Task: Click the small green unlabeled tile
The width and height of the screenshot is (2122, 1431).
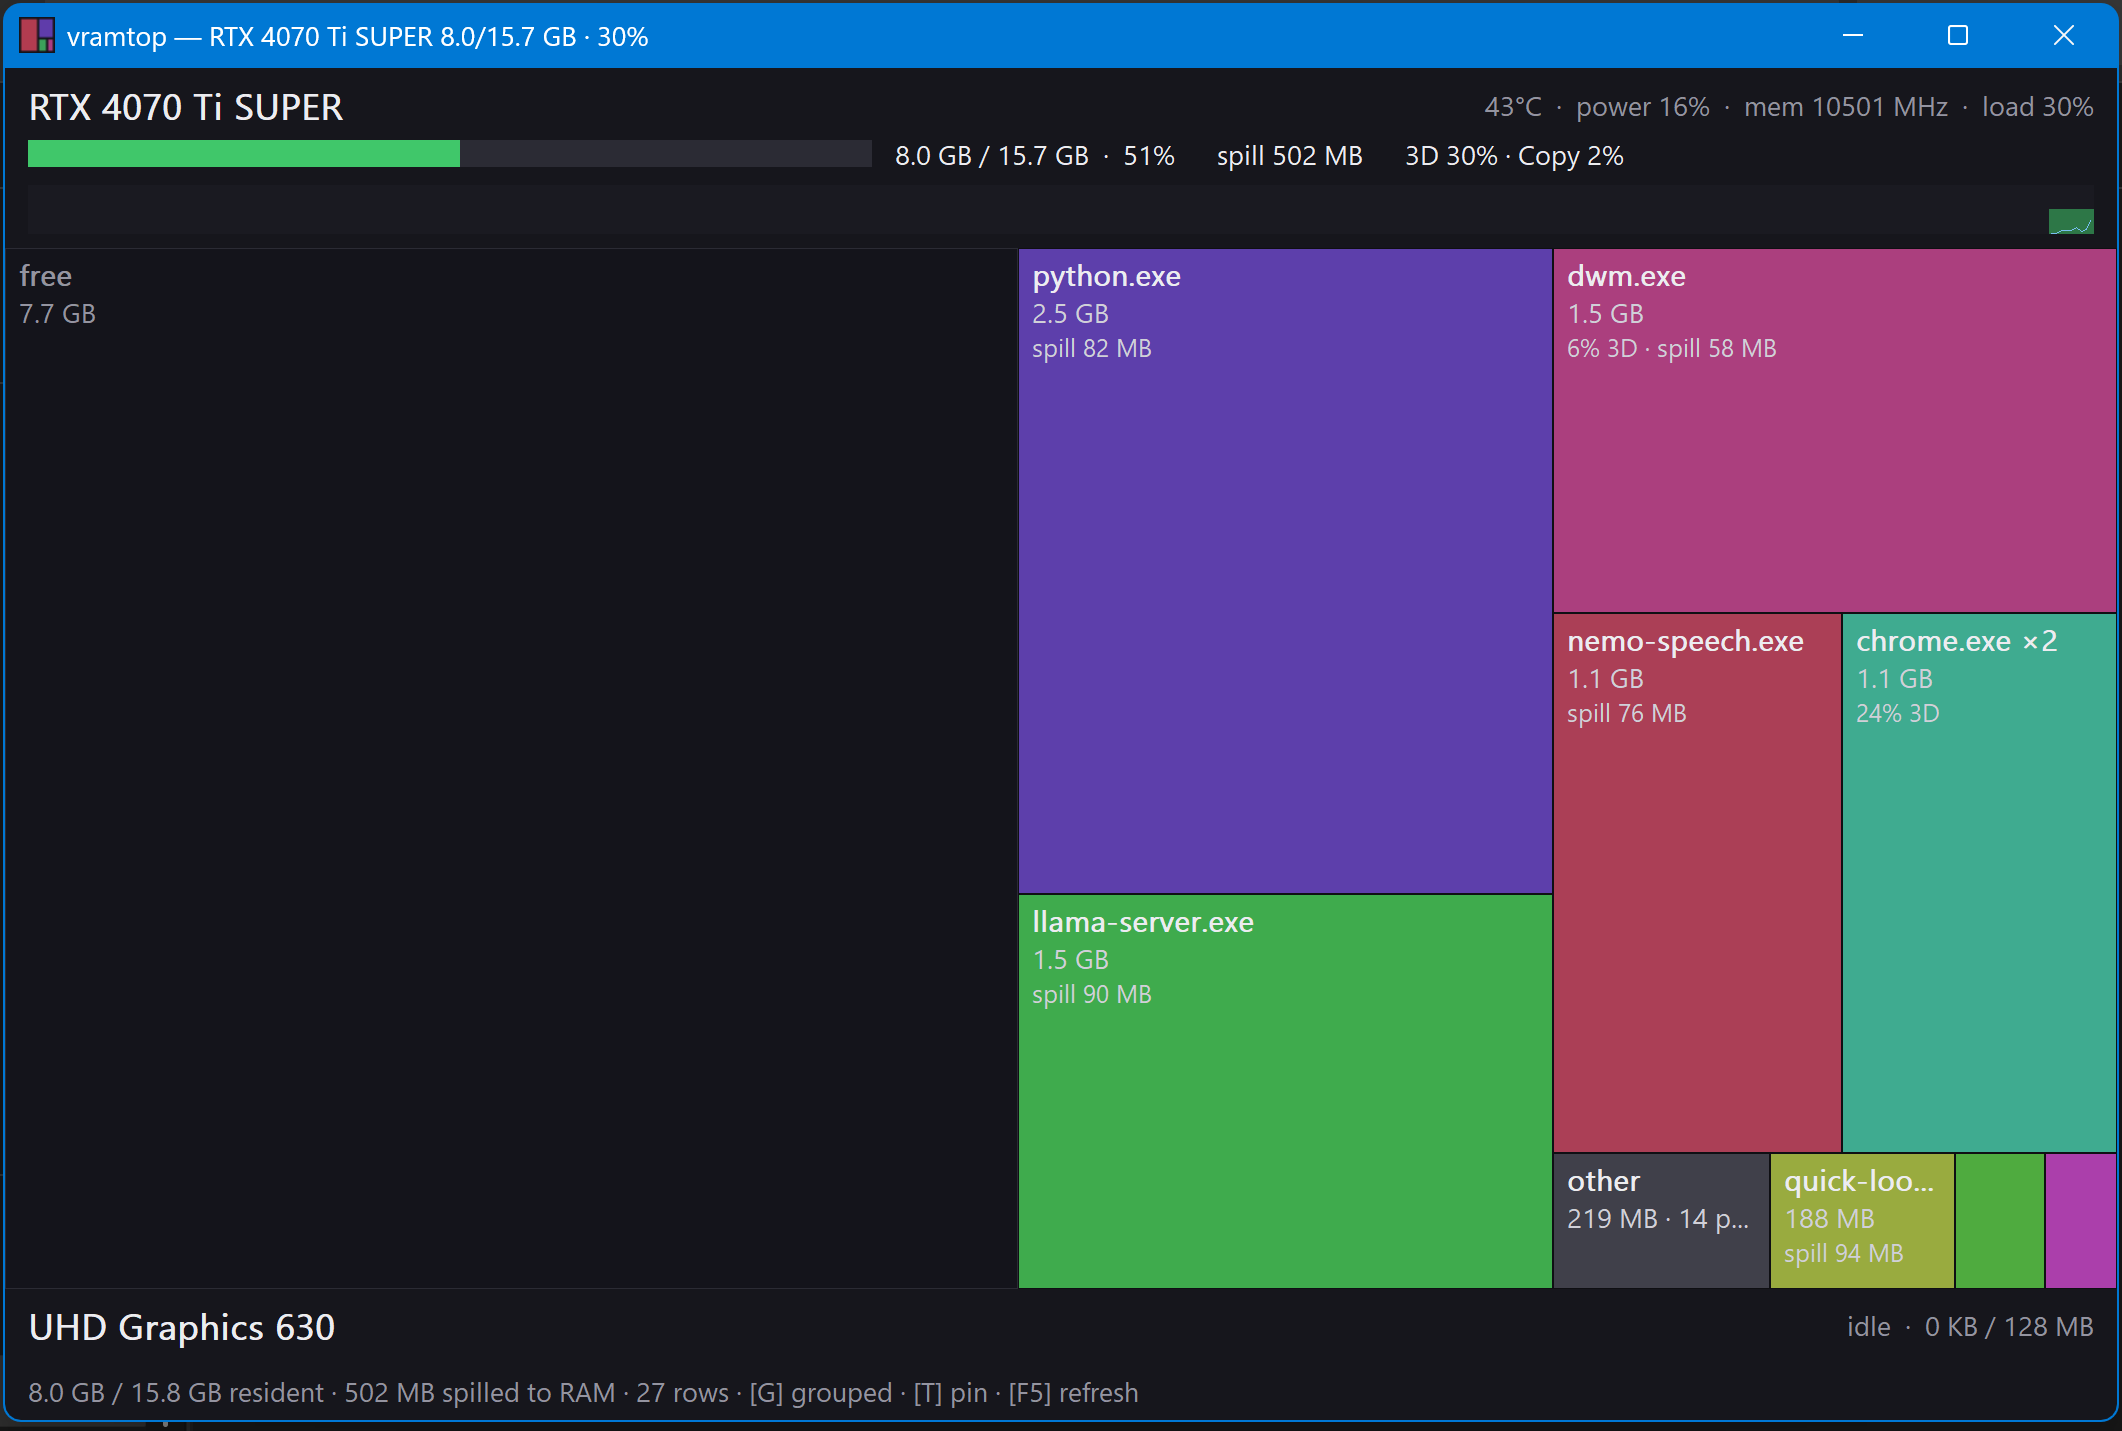Action: pos(2000,1221)
